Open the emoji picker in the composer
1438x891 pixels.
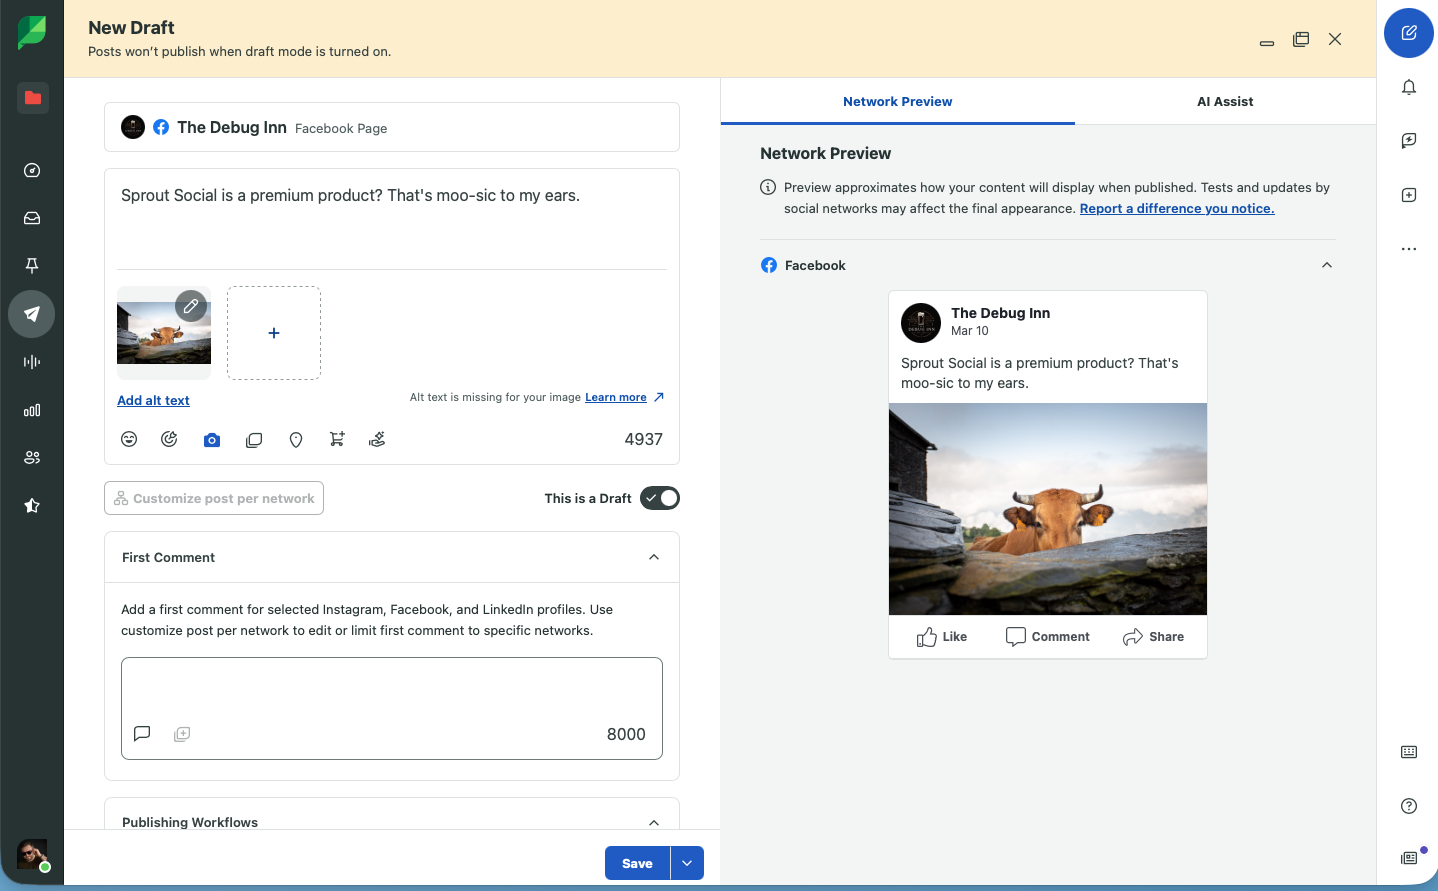click(129, 439)
